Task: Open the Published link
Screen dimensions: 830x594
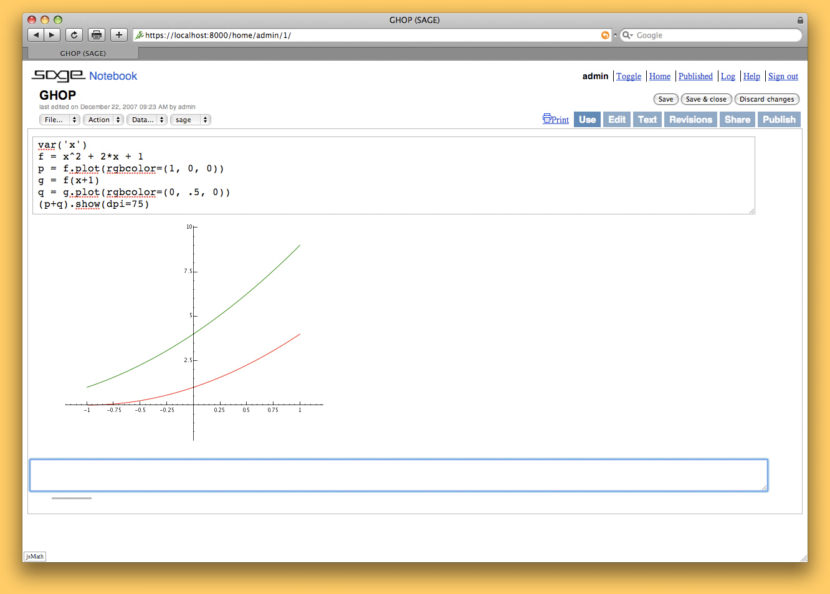Action: pos(696,76)
